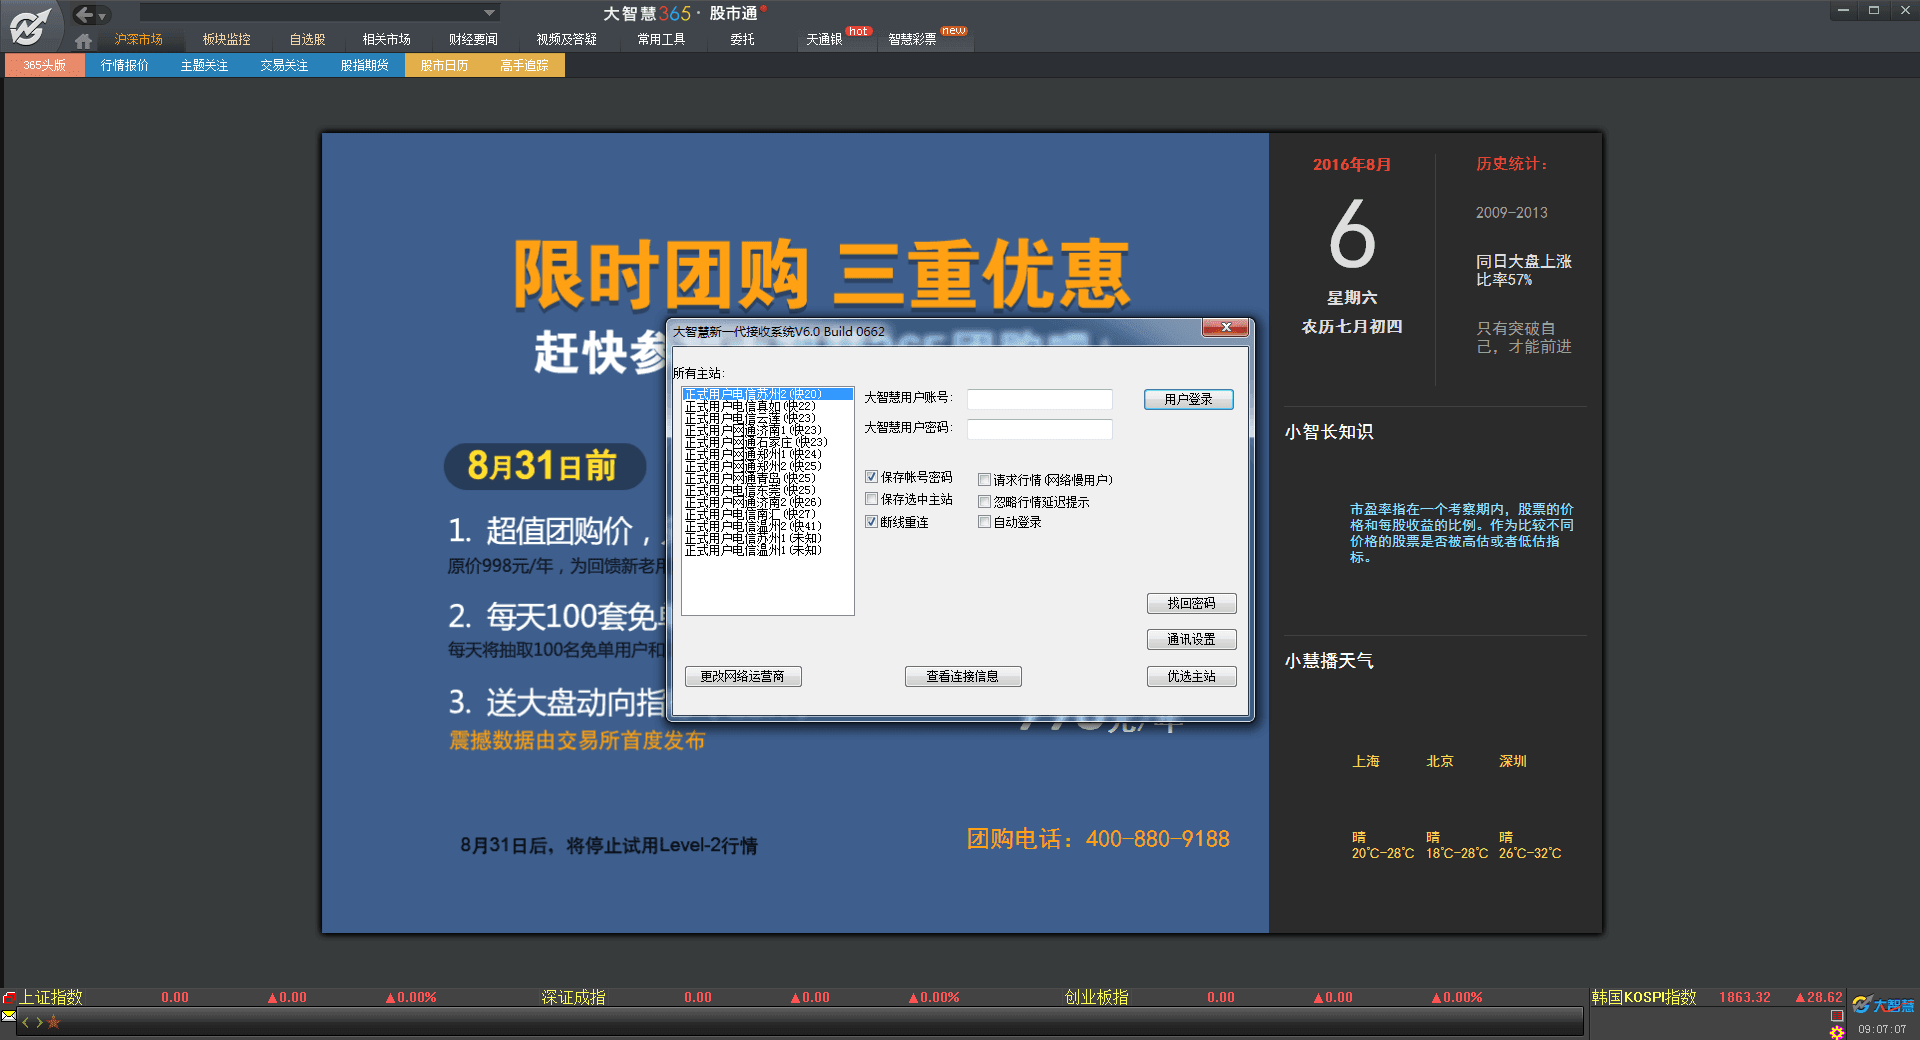Click the red grid icon above the gear
The width and height of the screenshot is (1920, 1040).
[x=1837, y=1016]
